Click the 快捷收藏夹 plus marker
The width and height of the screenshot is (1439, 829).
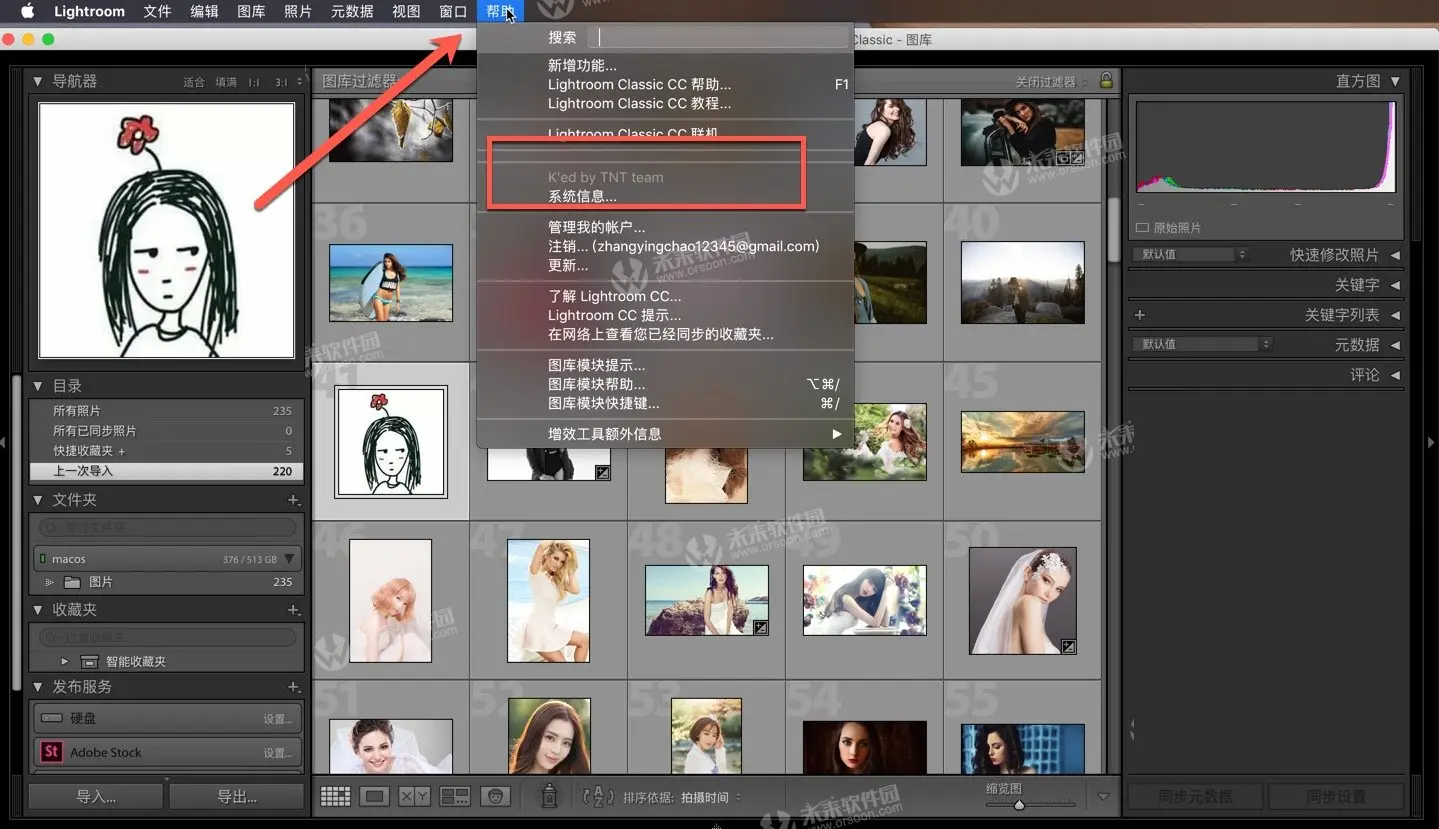pyautogui.click(x=122, y=451)
